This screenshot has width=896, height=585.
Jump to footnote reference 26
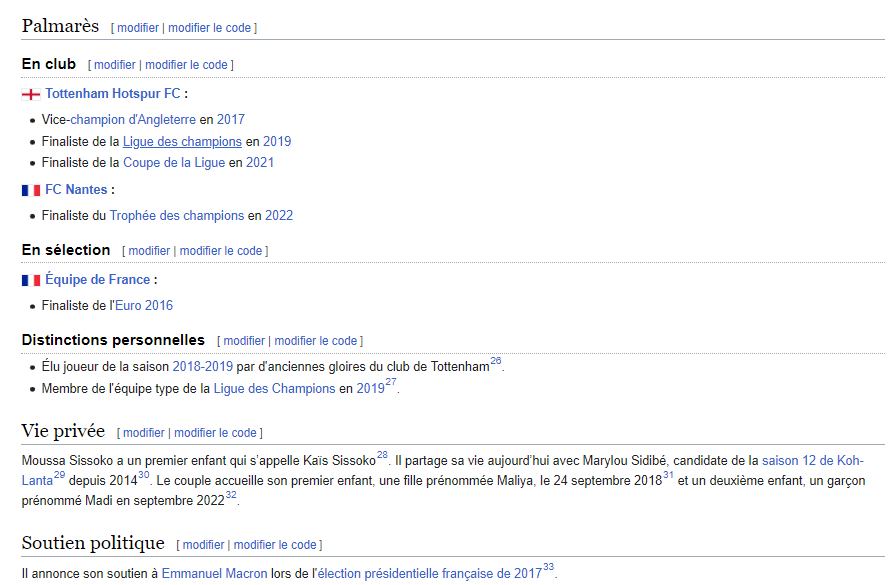[495, 361]
